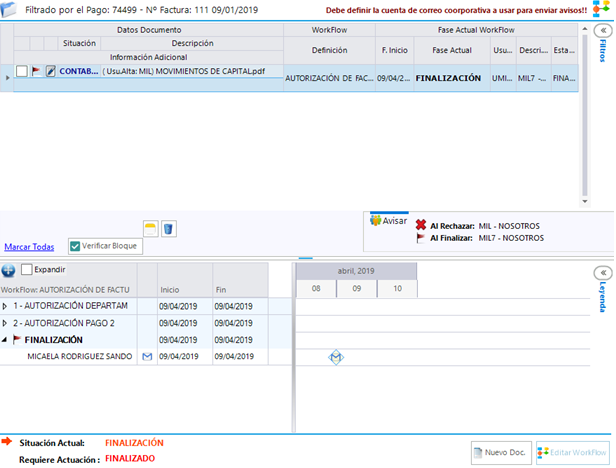Click day 09 in Gantt header
616x468 pixels.
(356, 288)
